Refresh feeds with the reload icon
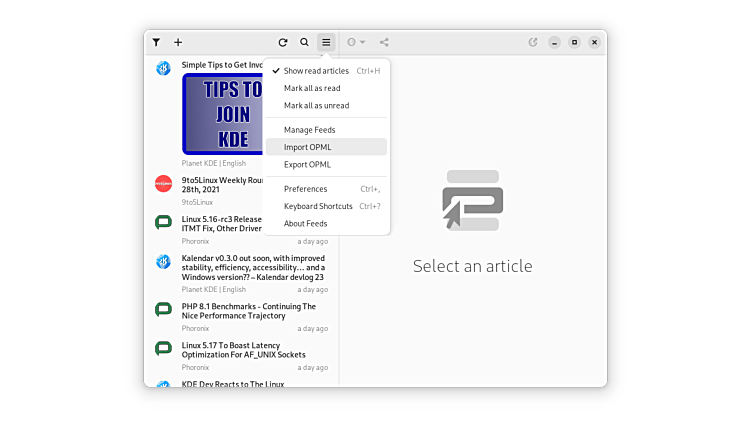The image size is (752, 423). [283, 42]
